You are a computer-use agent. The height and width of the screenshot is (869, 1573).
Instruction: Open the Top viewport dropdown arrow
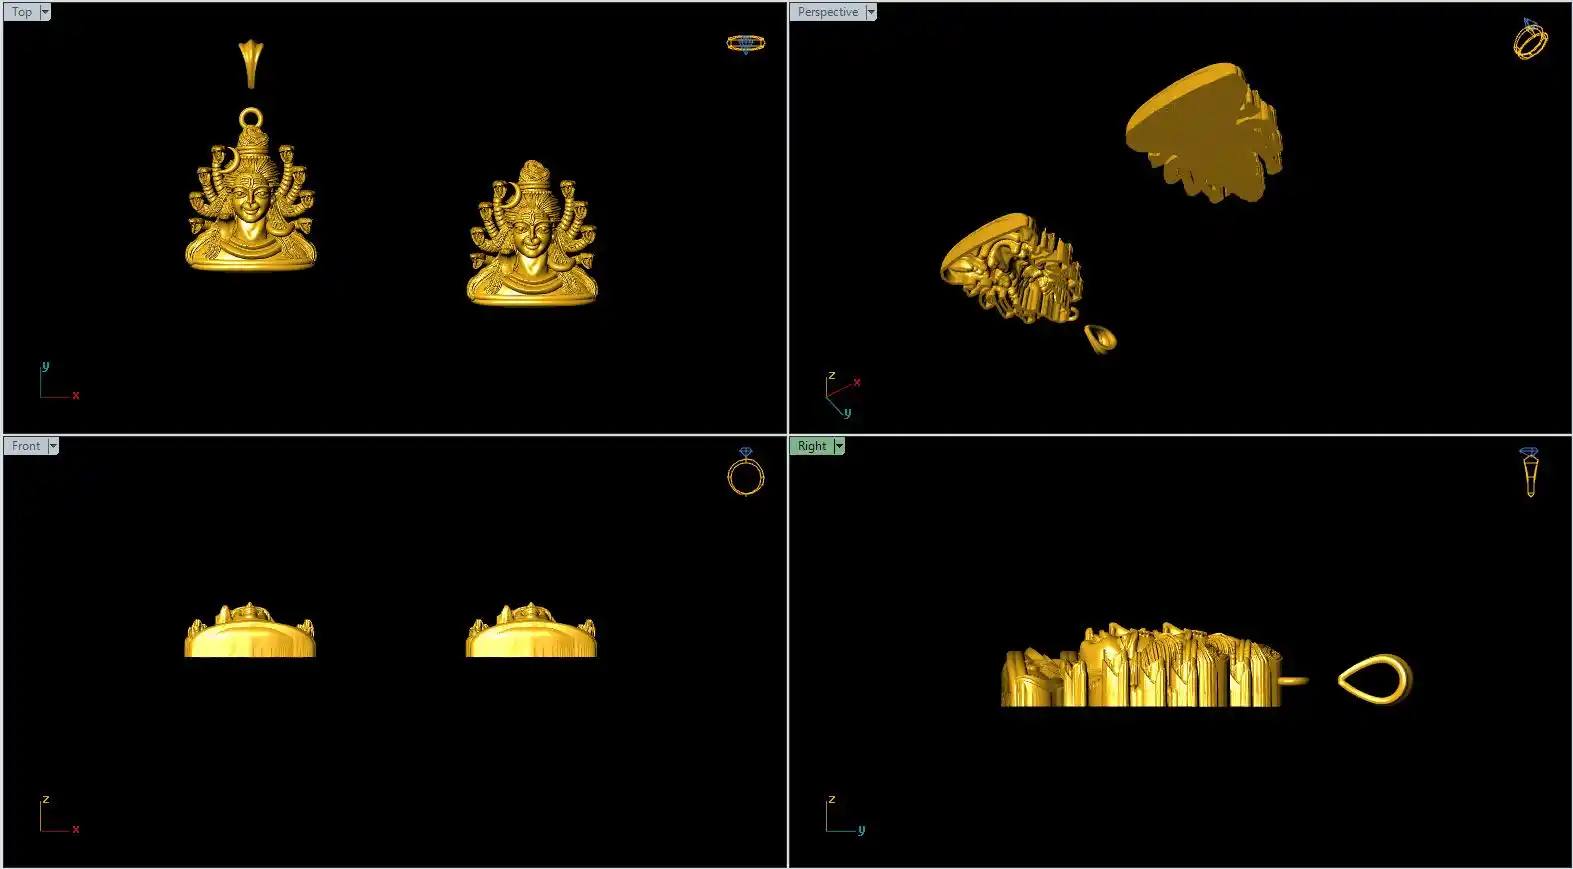(x=45, y=12)
